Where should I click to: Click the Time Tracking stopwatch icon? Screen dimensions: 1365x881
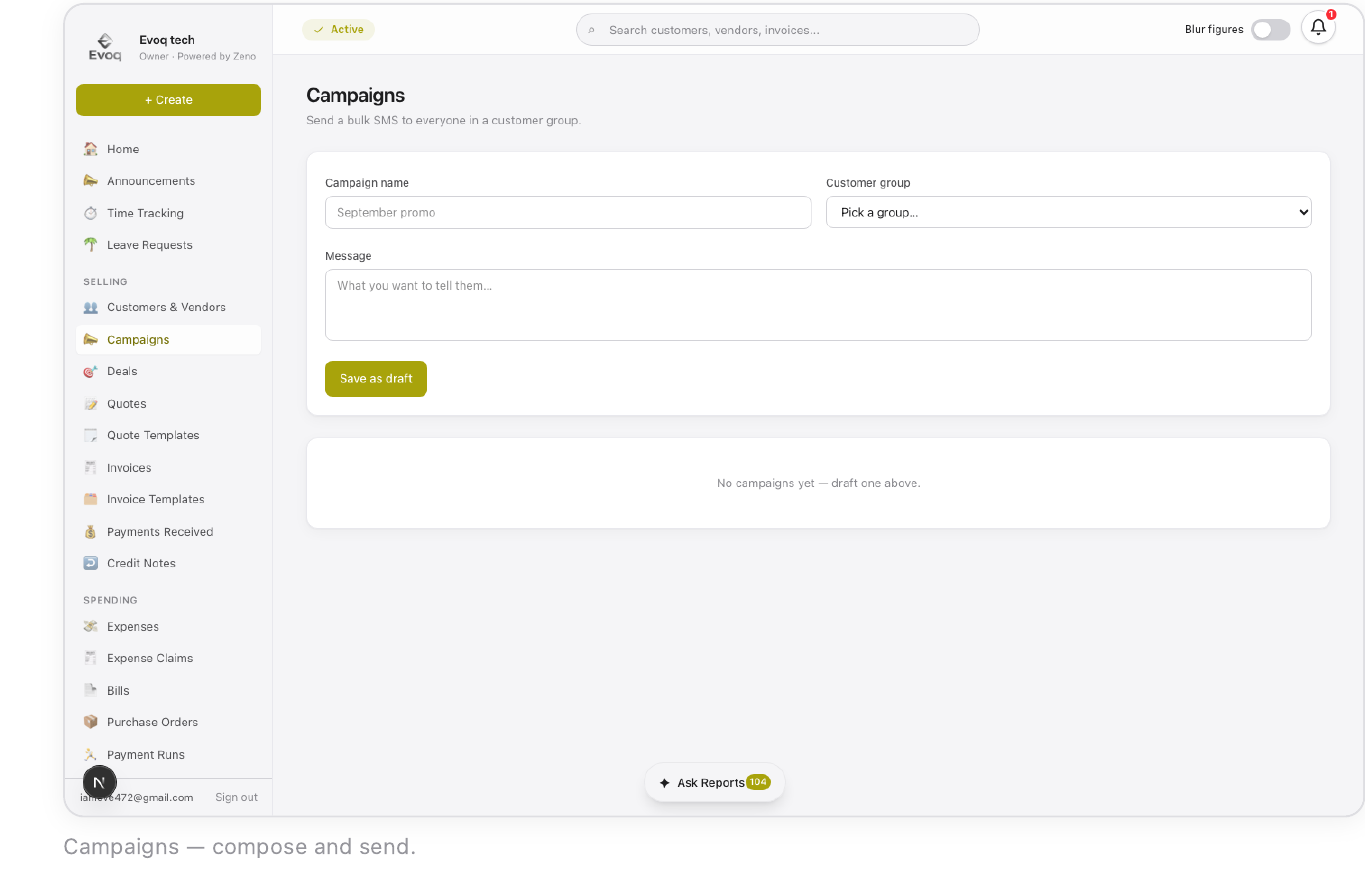coord(91,213)
